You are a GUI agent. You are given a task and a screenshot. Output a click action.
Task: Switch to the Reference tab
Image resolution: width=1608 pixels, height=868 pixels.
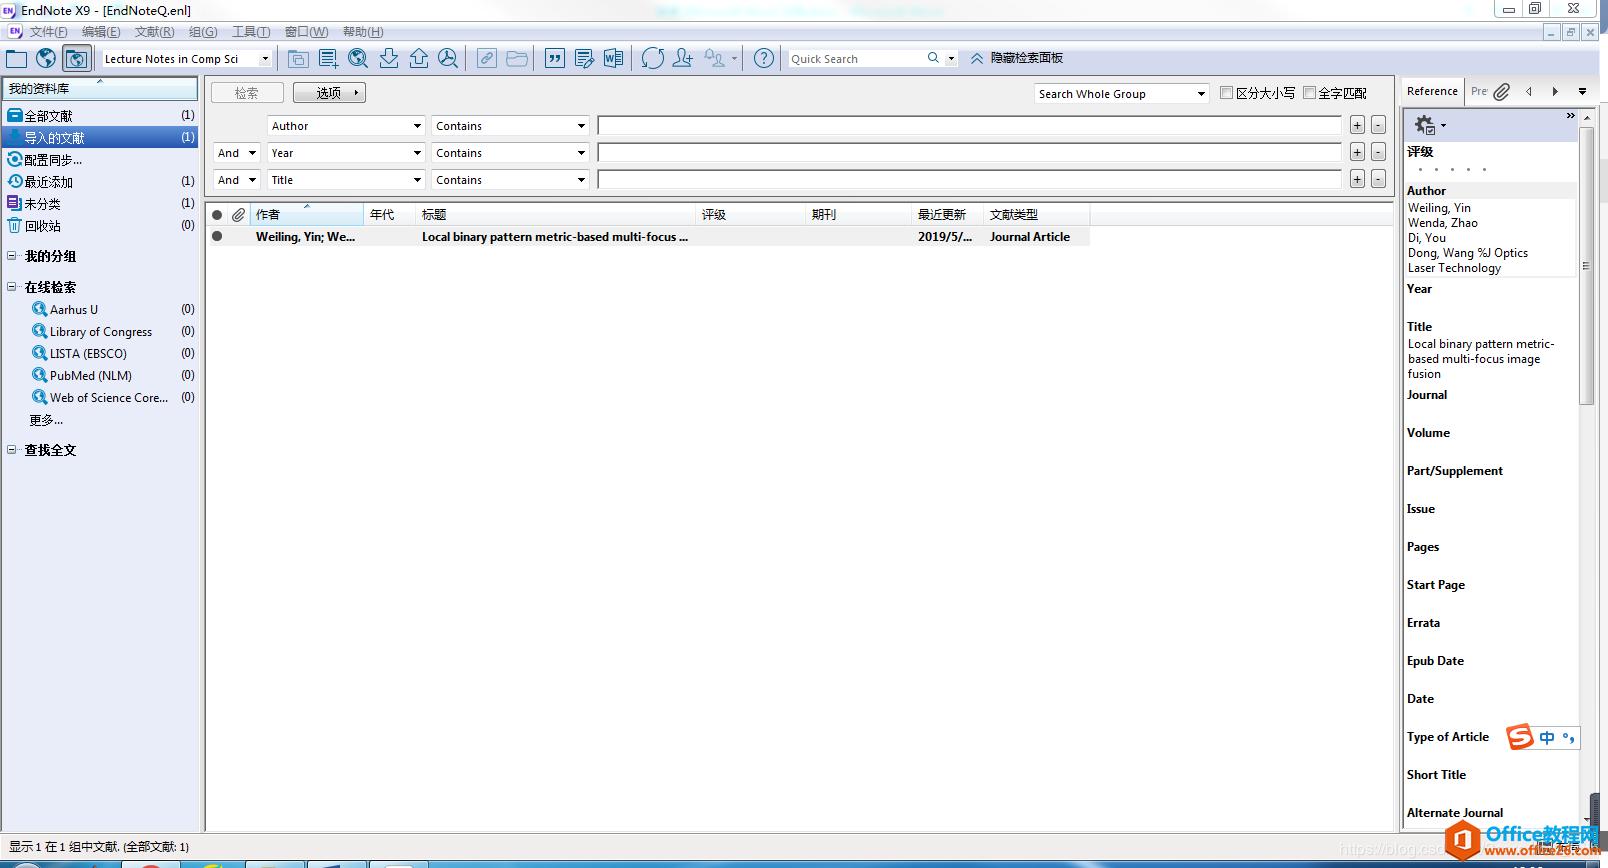[1432, 91]
